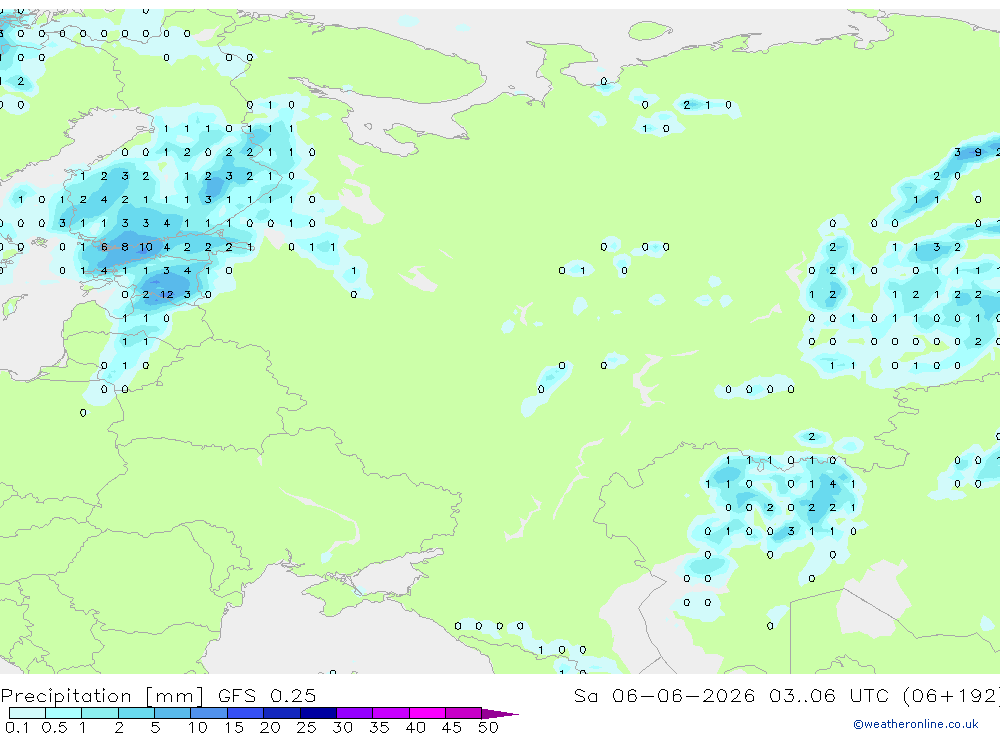The image size is (1000, 733).
Task: Click the '30' legend scale label
Action: pos(342,727)
